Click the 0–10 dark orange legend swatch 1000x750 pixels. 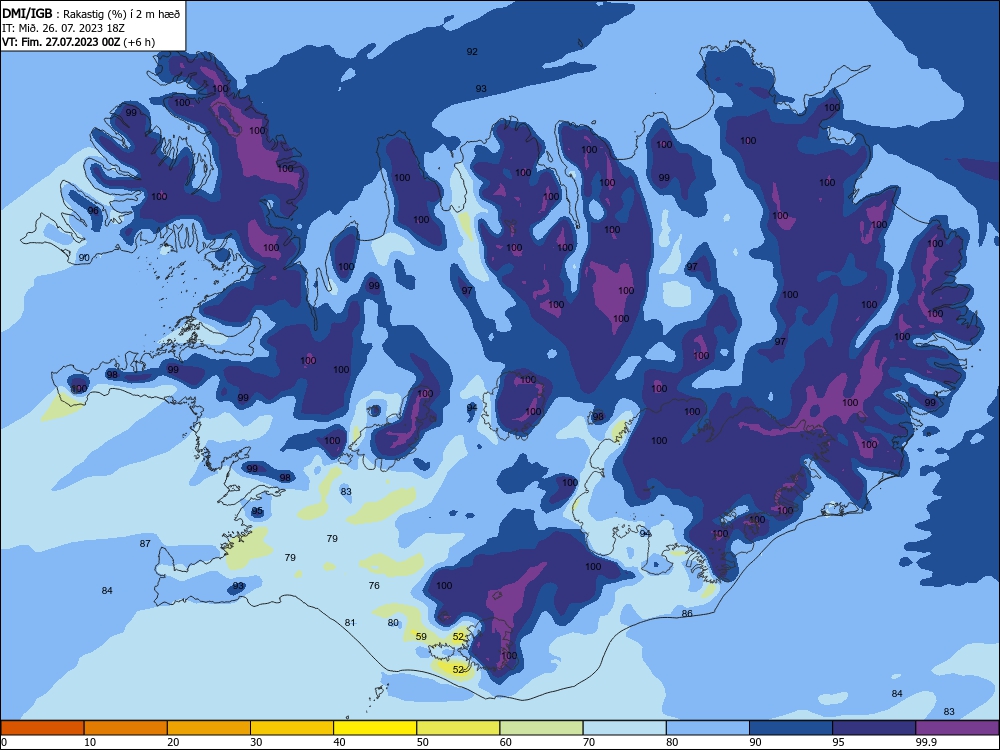tap(42, 728)
